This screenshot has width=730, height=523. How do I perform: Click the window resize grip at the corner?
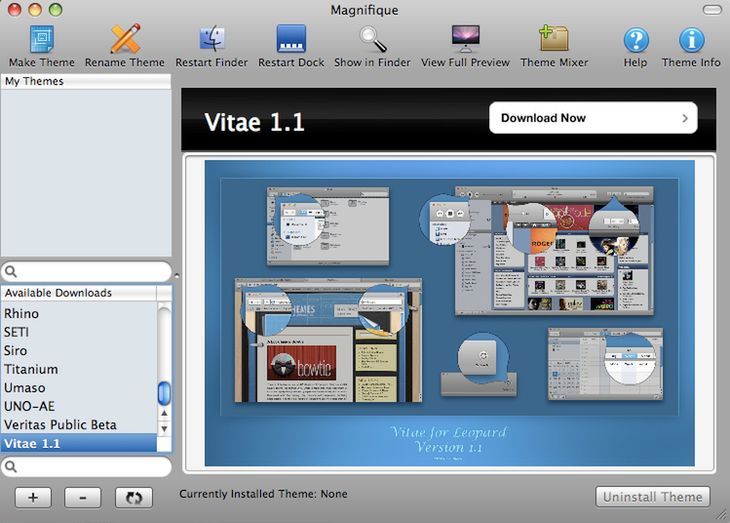[722, 515]
